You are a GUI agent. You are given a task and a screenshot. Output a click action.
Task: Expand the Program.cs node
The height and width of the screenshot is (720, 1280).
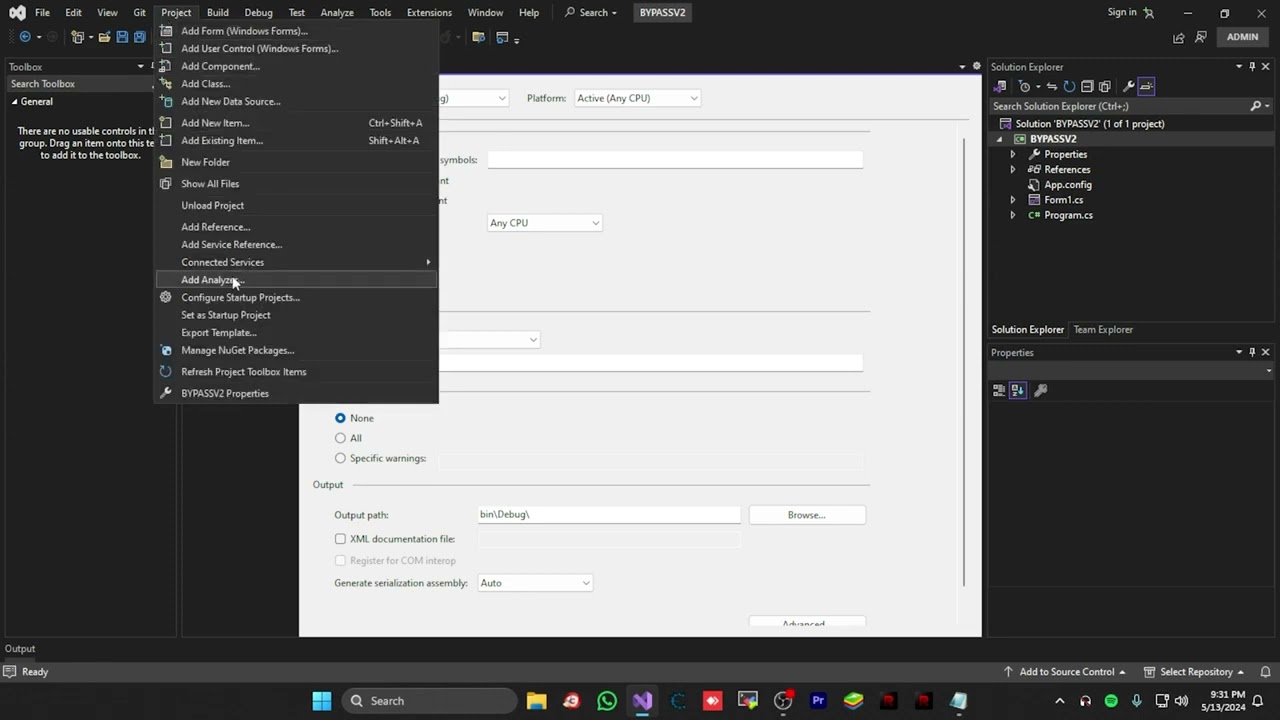1013,215
